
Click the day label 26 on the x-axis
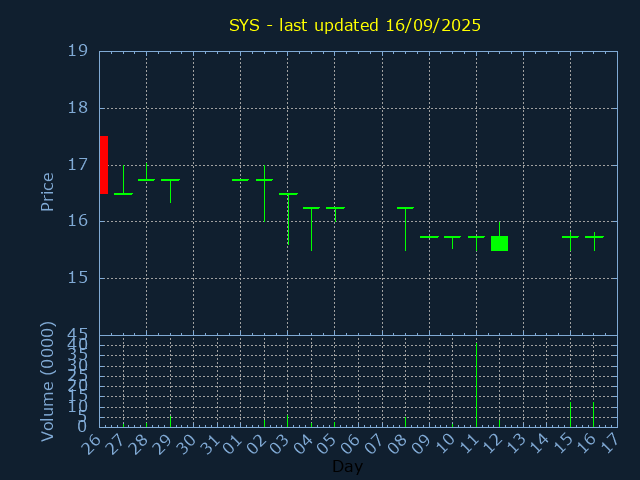(x=91, y=444)
